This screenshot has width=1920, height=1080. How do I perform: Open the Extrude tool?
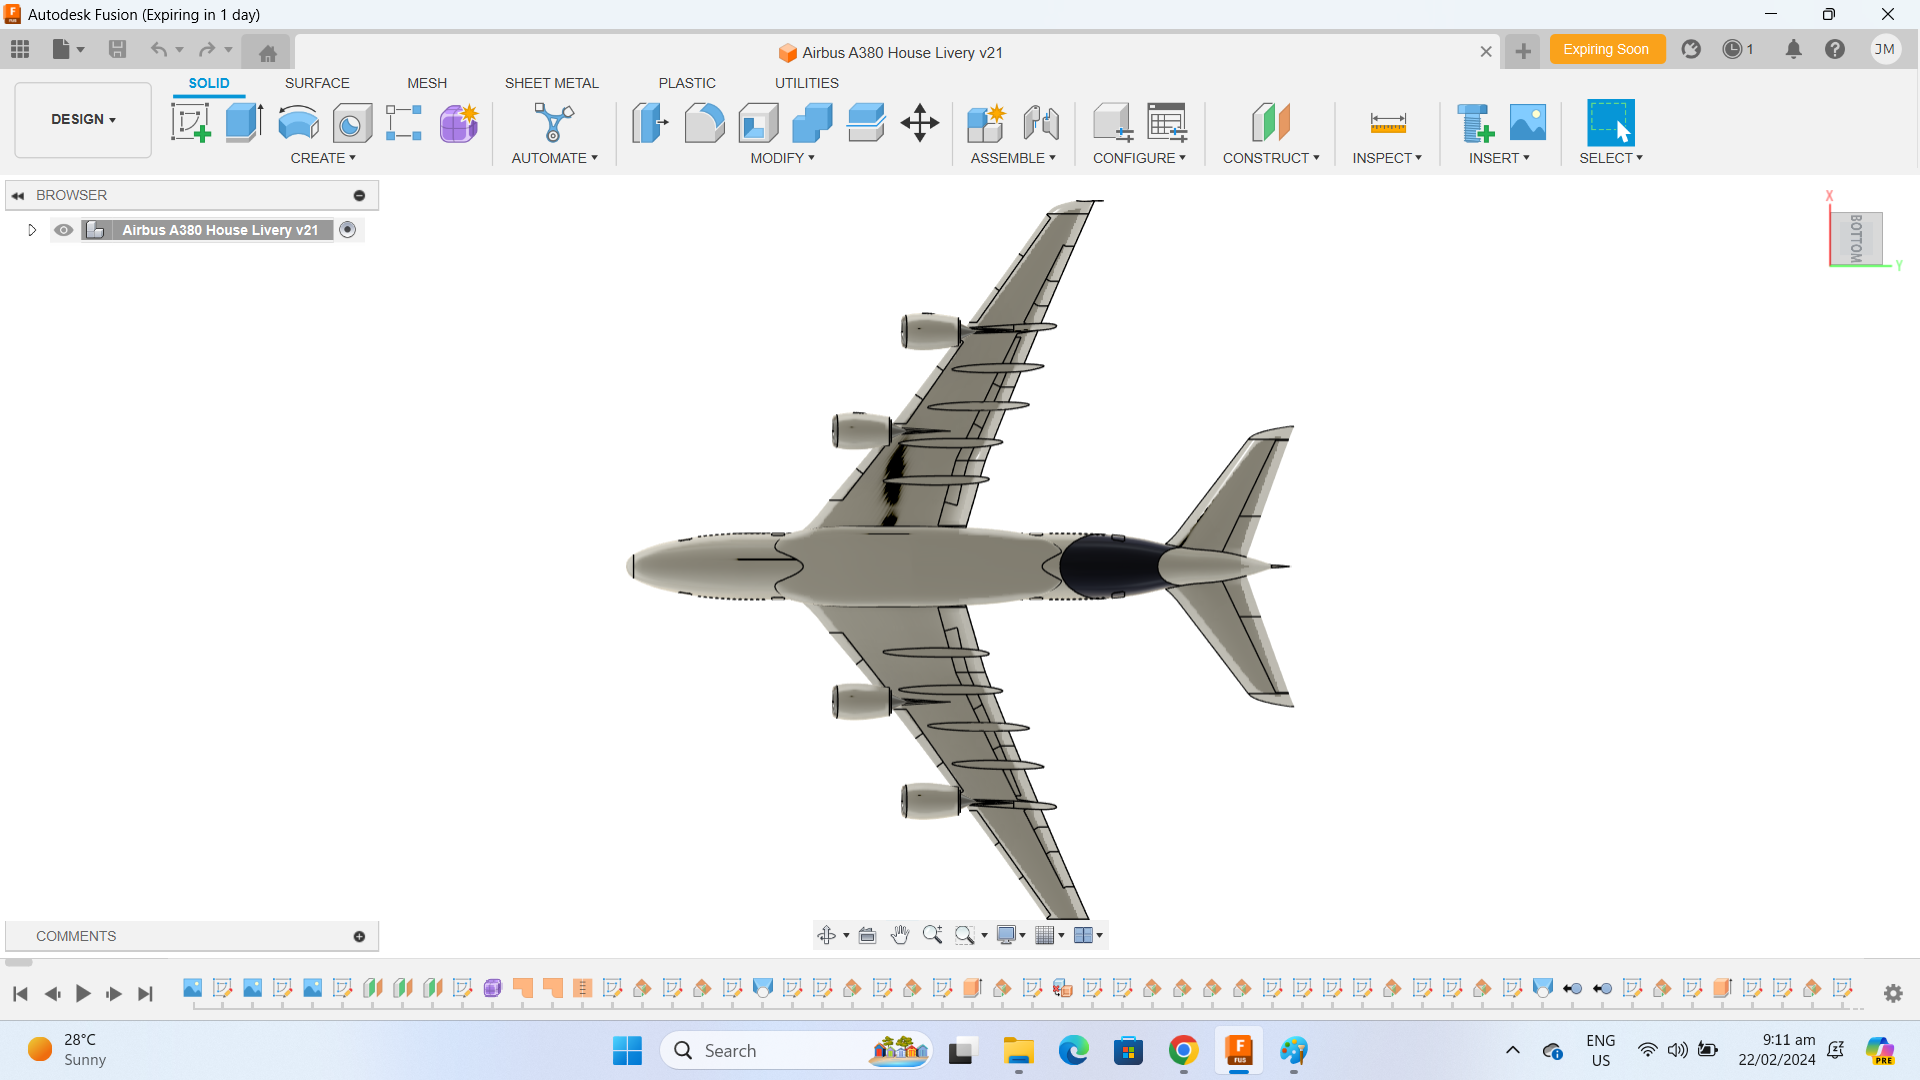(x=244, y=122)
